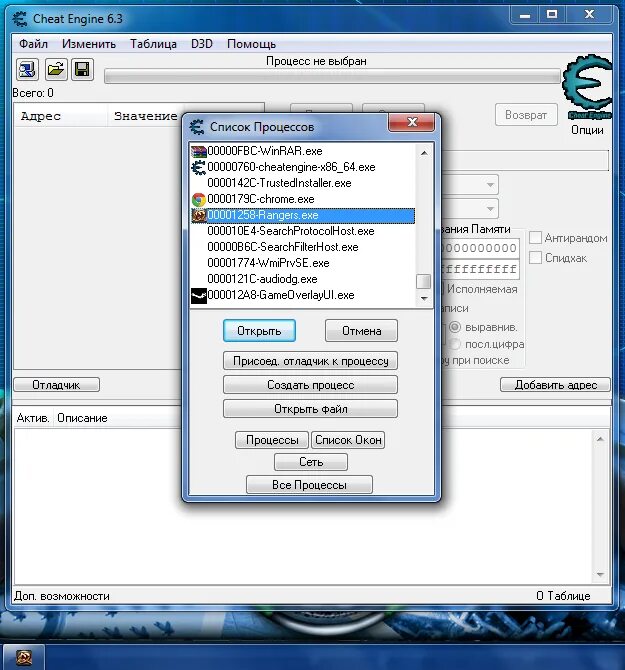Select 00000B6C-SearchFilterHost.exe
Screen dimensions: 625x670
point(302,247)
